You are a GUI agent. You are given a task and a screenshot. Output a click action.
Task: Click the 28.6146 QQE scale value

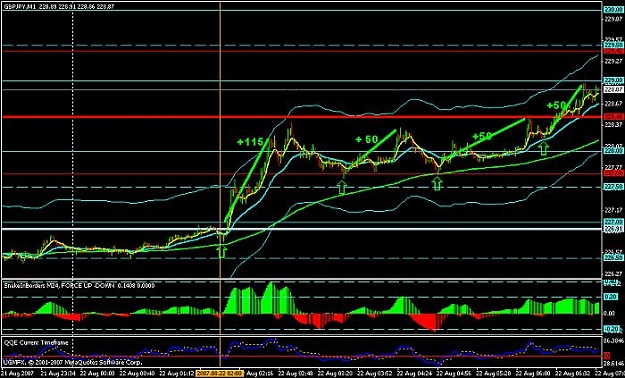click(614, 364)
